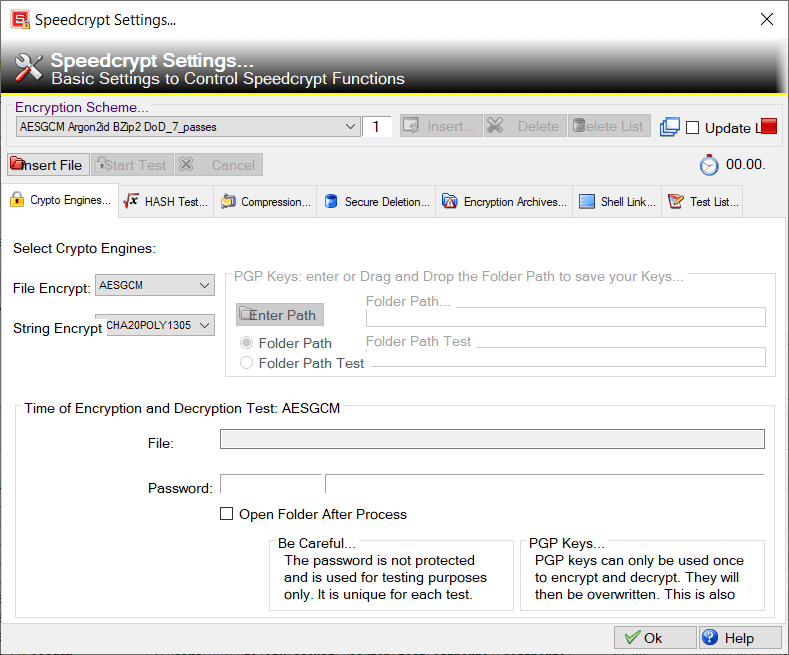Image resolution: width=789 pixels, height=655 pixels.
Task: Select the Folder Path Test radio button
Action: tap(246, 363)
